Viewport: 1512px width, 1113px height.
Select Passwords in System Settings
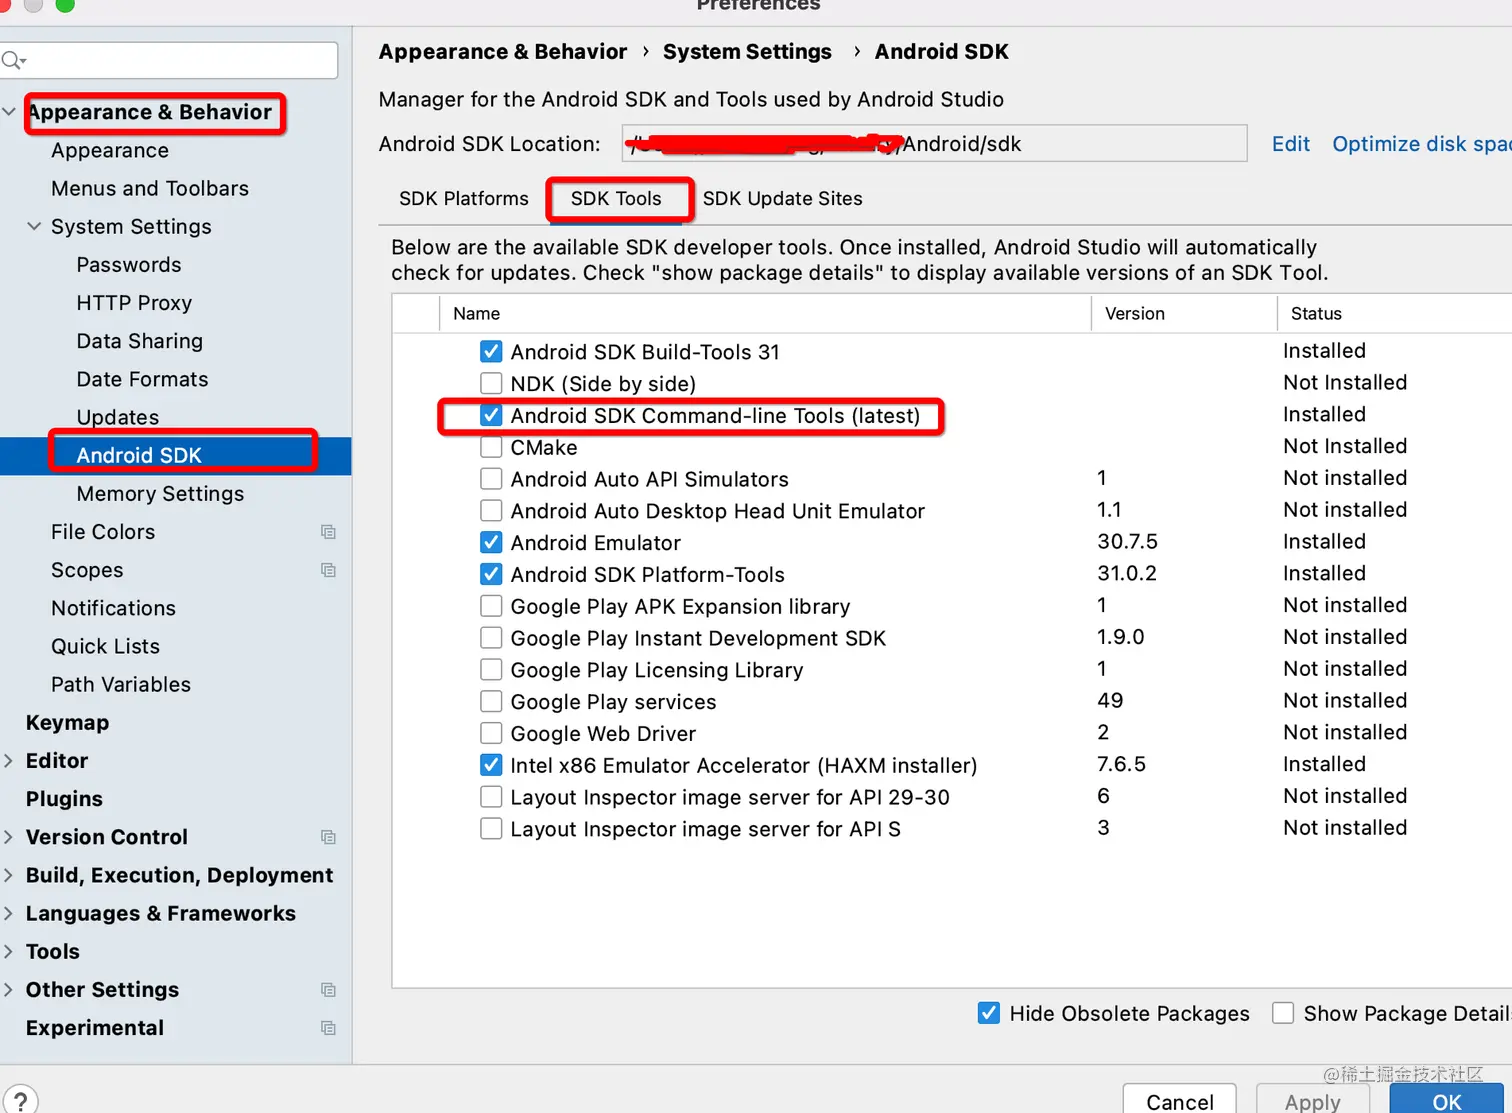click(x=129, y=265)
